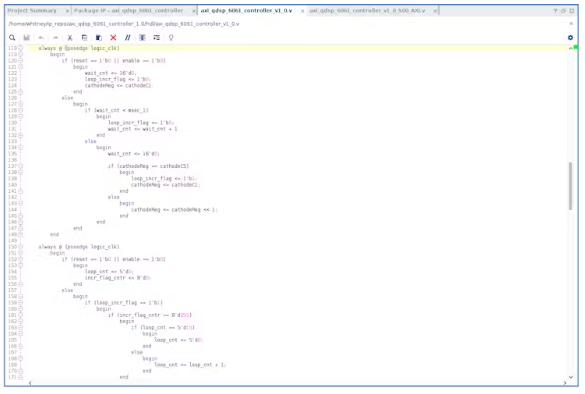Click the line 'if (cathodeReg == cathodeC5)'
The height and width of the screenshot is (394, 585).
[x=148, y=166]
